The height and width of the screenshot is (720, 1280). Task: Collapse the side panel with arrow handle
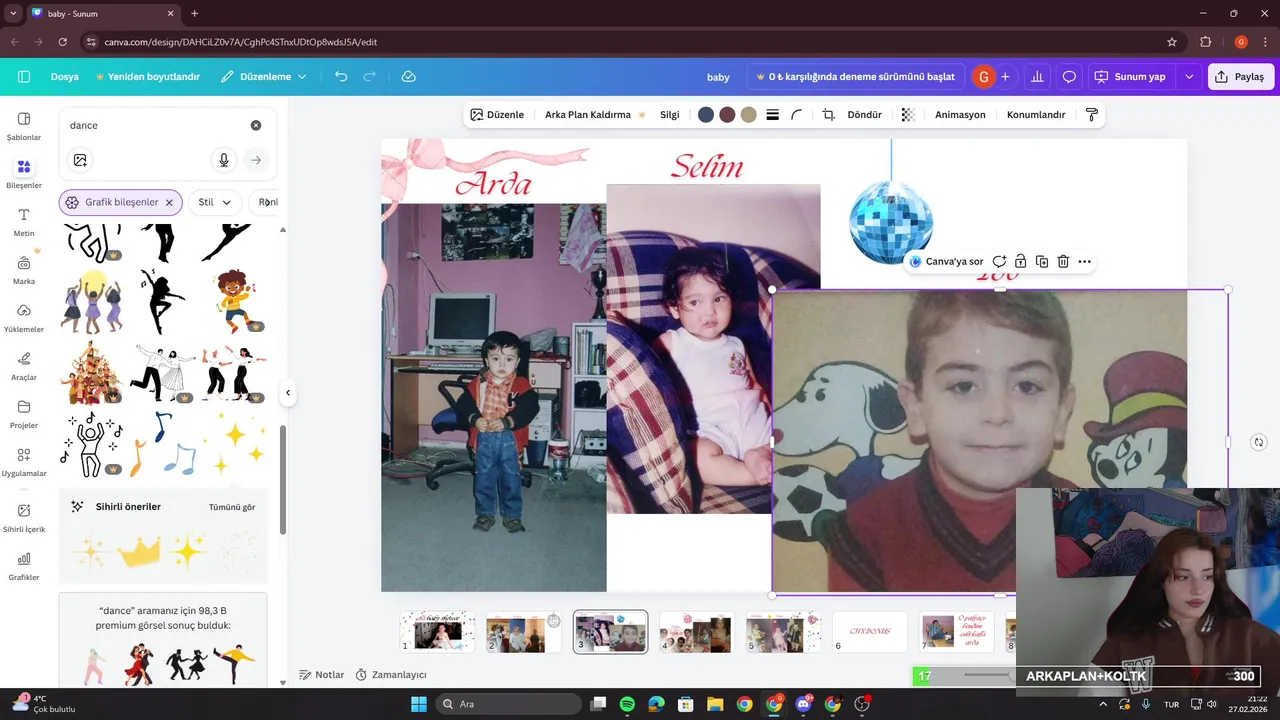click(x=288, y=393)
